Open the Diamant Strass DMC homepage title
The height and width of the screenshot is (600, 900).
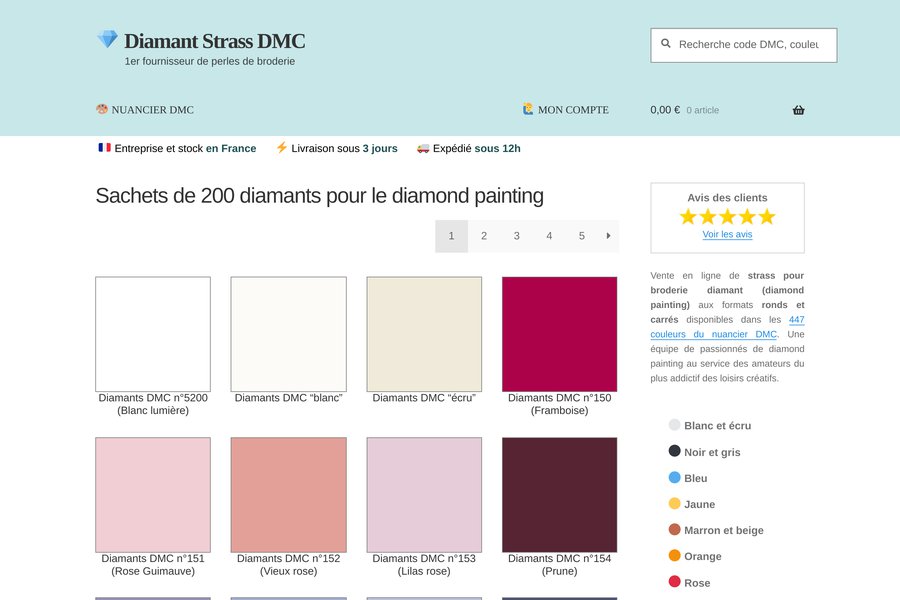pyautogui.click(x=215, y=41)
